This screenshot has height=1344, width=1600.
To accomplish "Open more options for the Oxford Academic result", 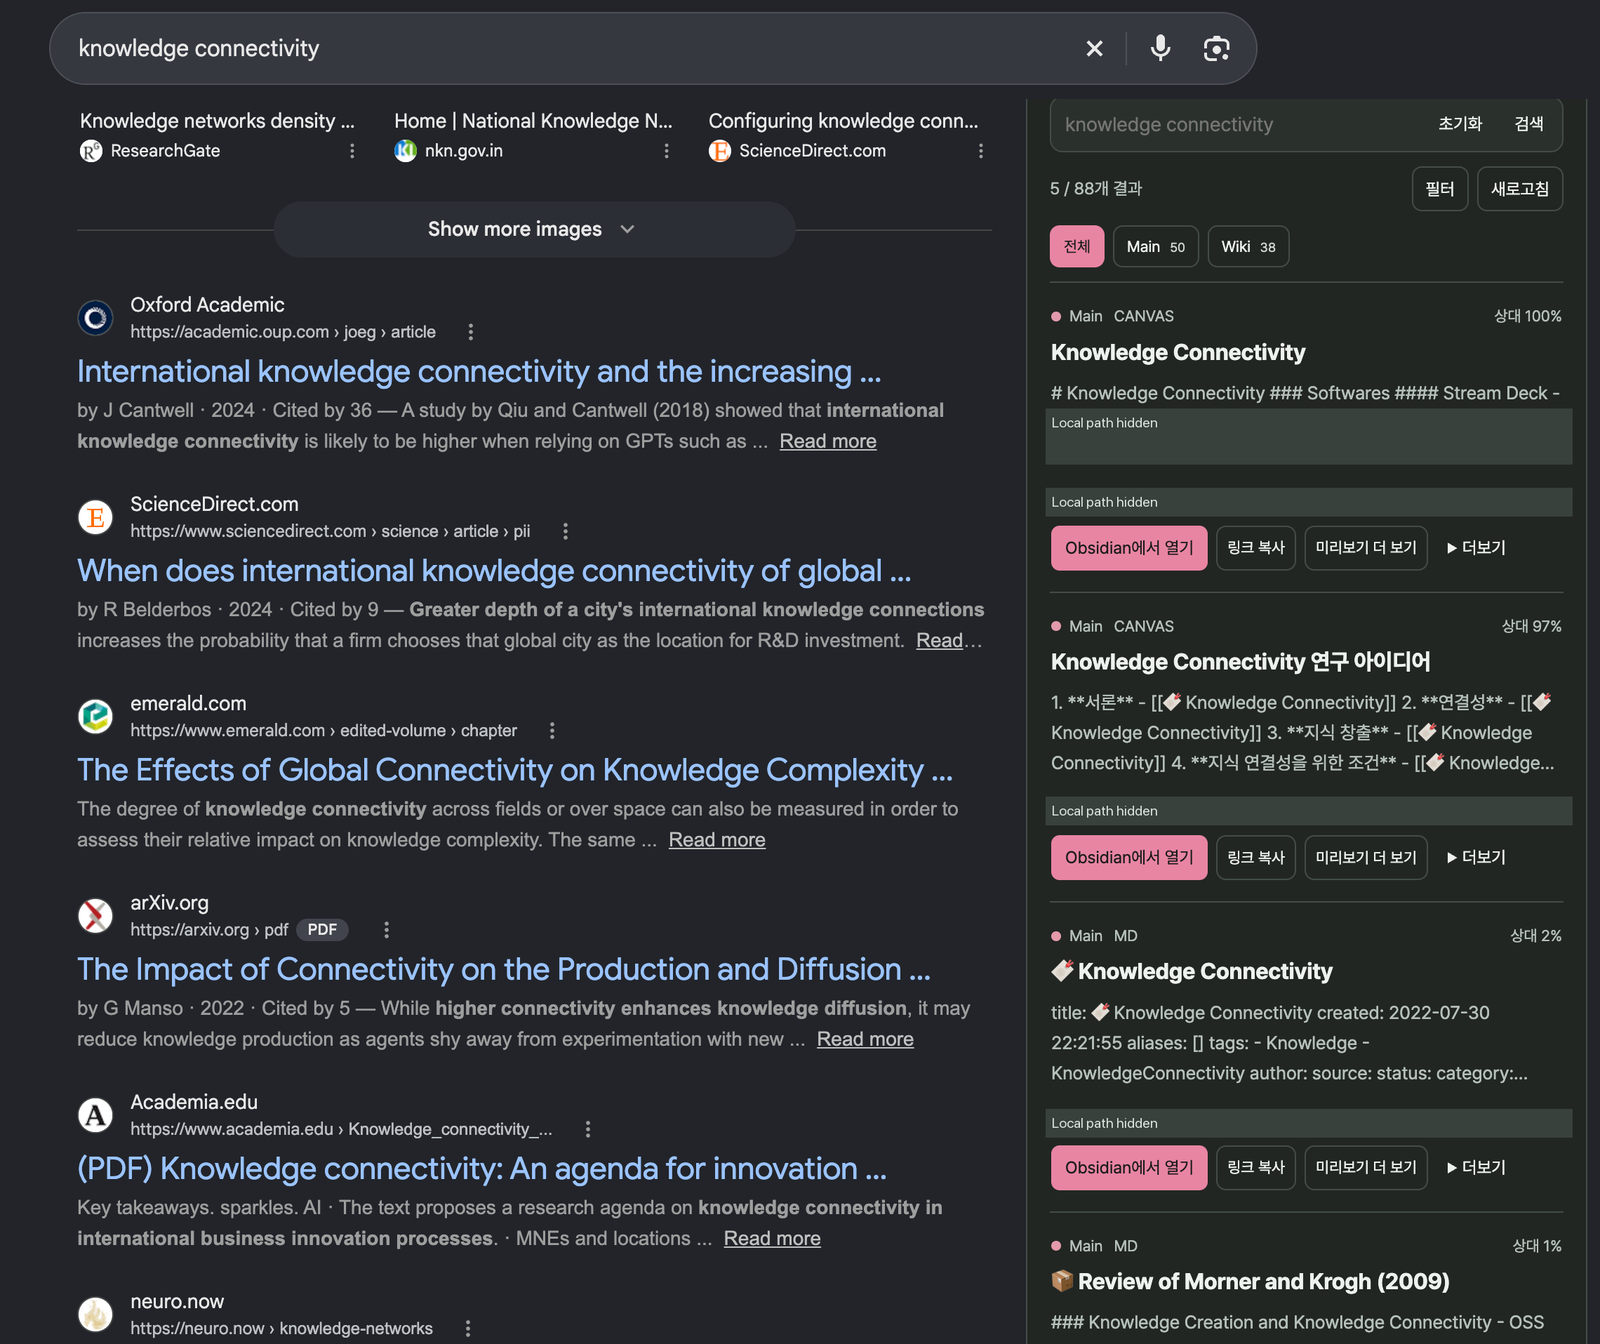I will click(x=471, y=332).
